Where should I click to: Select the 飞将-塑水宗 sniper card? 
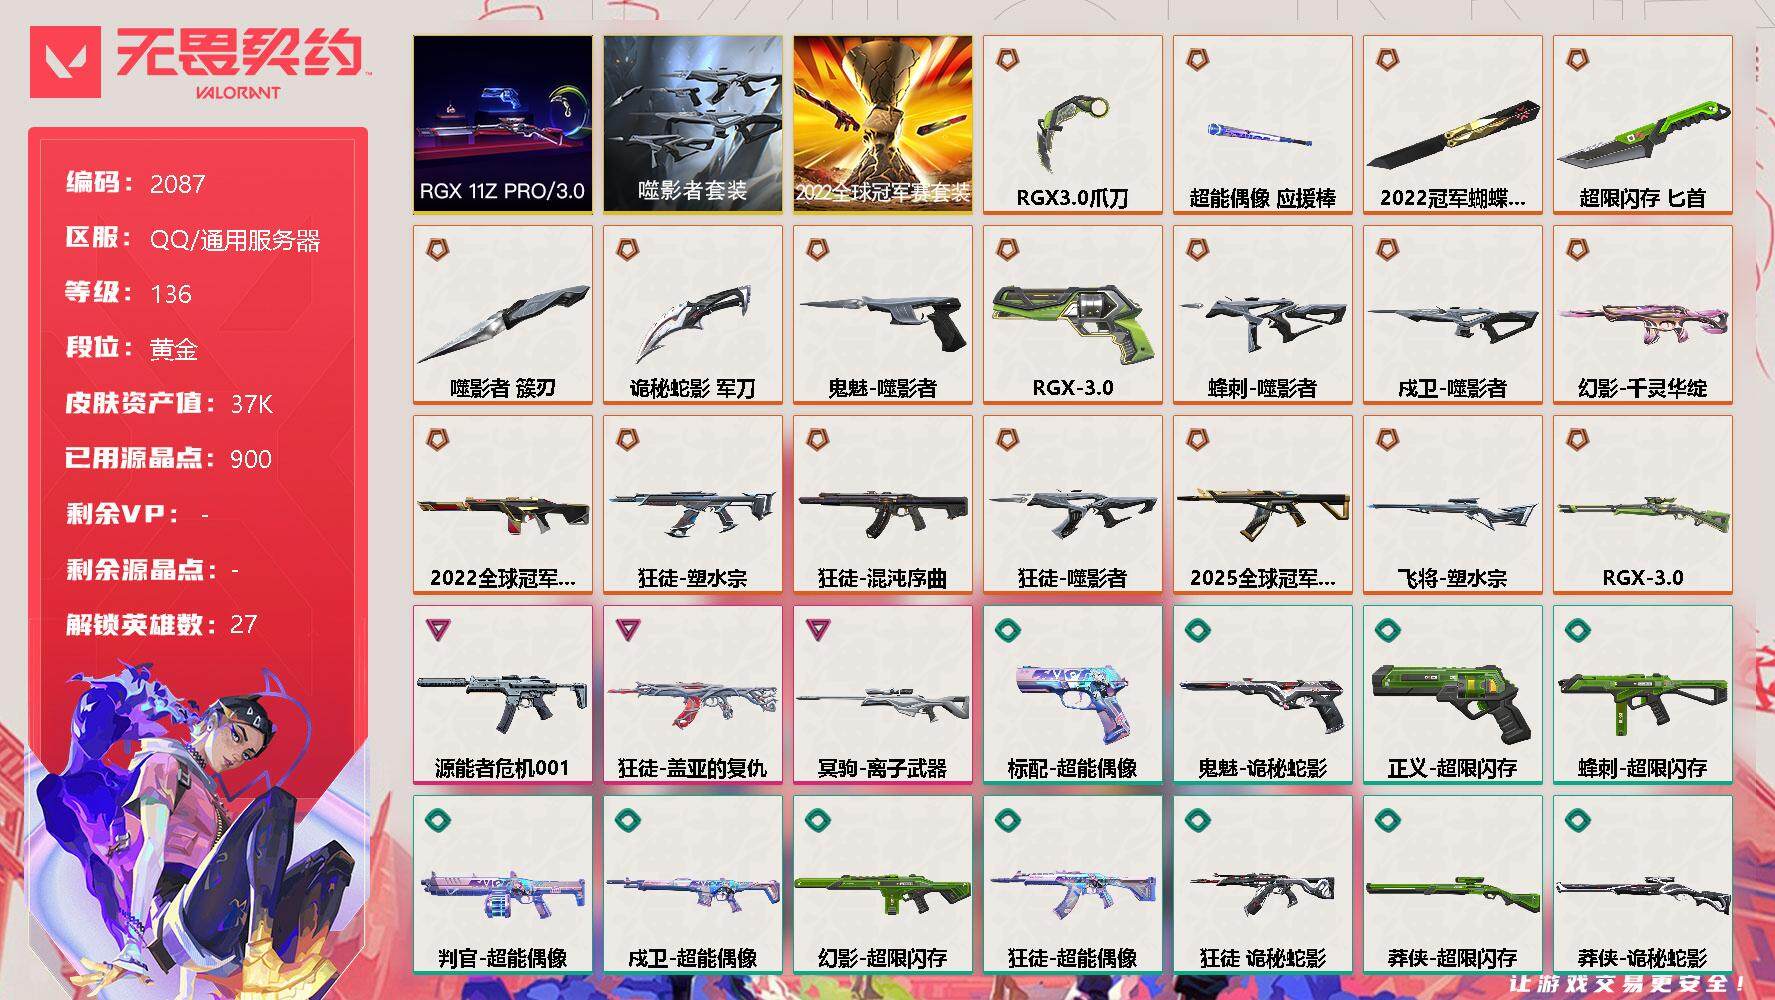(1452, 504)
